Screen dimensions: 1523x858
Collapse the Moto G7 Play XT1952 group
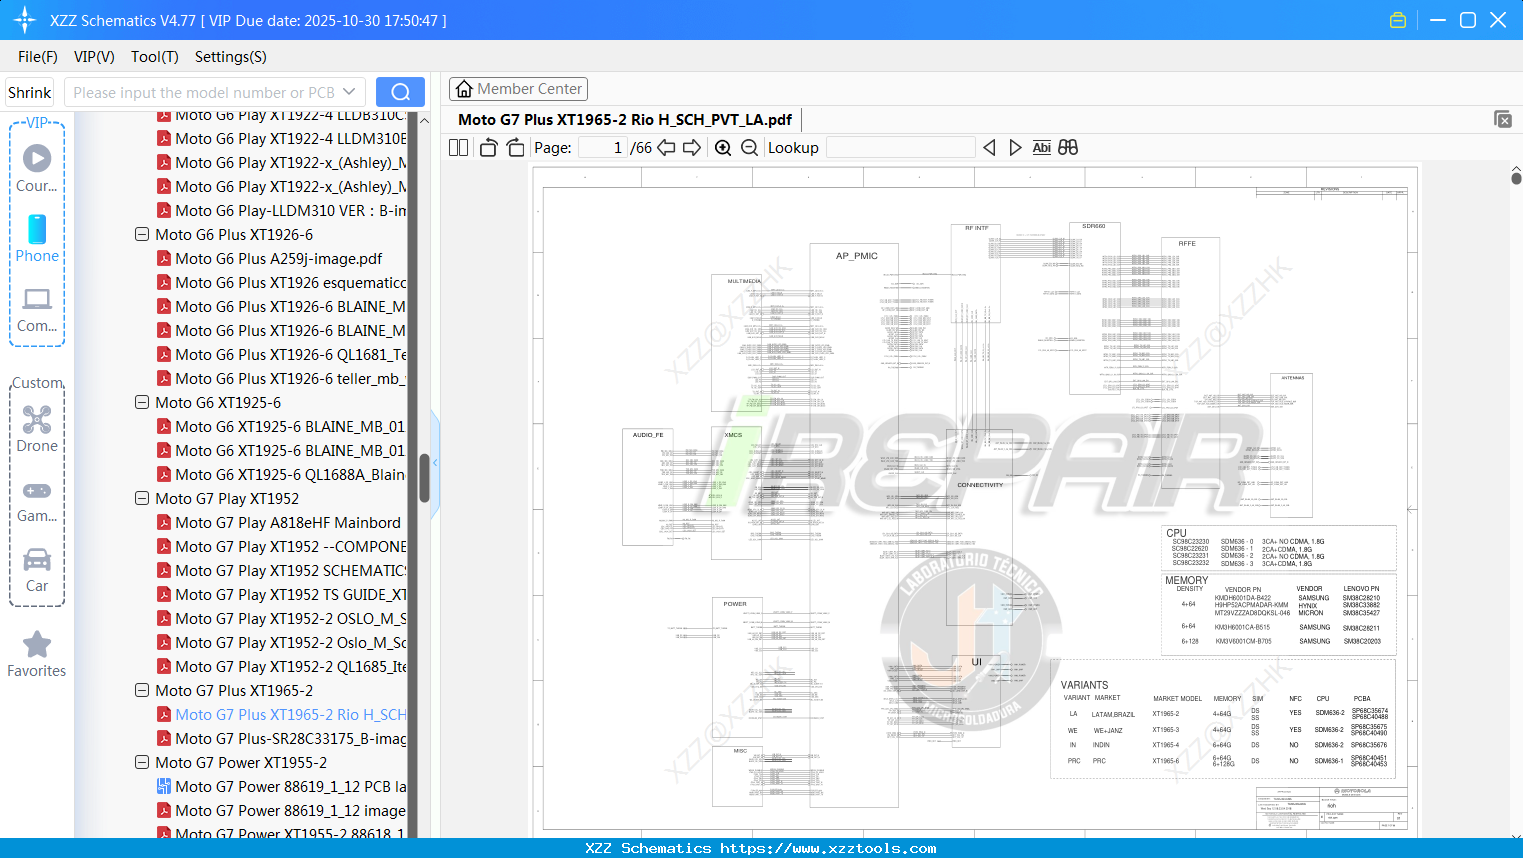(x=142, y=498)
